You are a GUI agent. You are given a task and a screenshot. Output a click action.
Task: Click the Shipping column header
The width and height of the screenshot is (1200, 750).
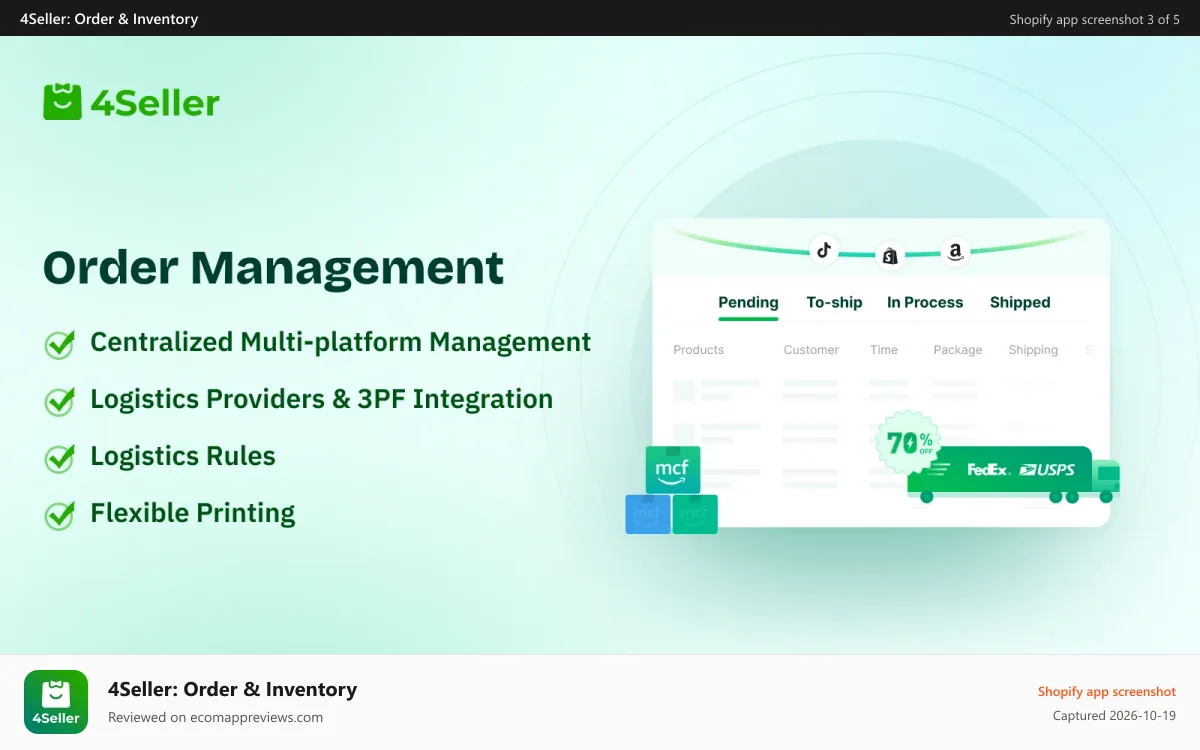click(1033, 350)
